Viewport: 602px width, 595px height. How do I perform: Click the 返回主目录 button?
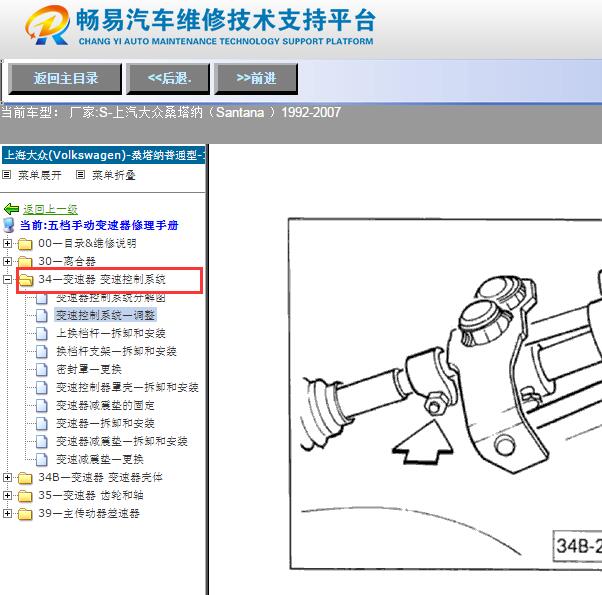pos(65,79)
